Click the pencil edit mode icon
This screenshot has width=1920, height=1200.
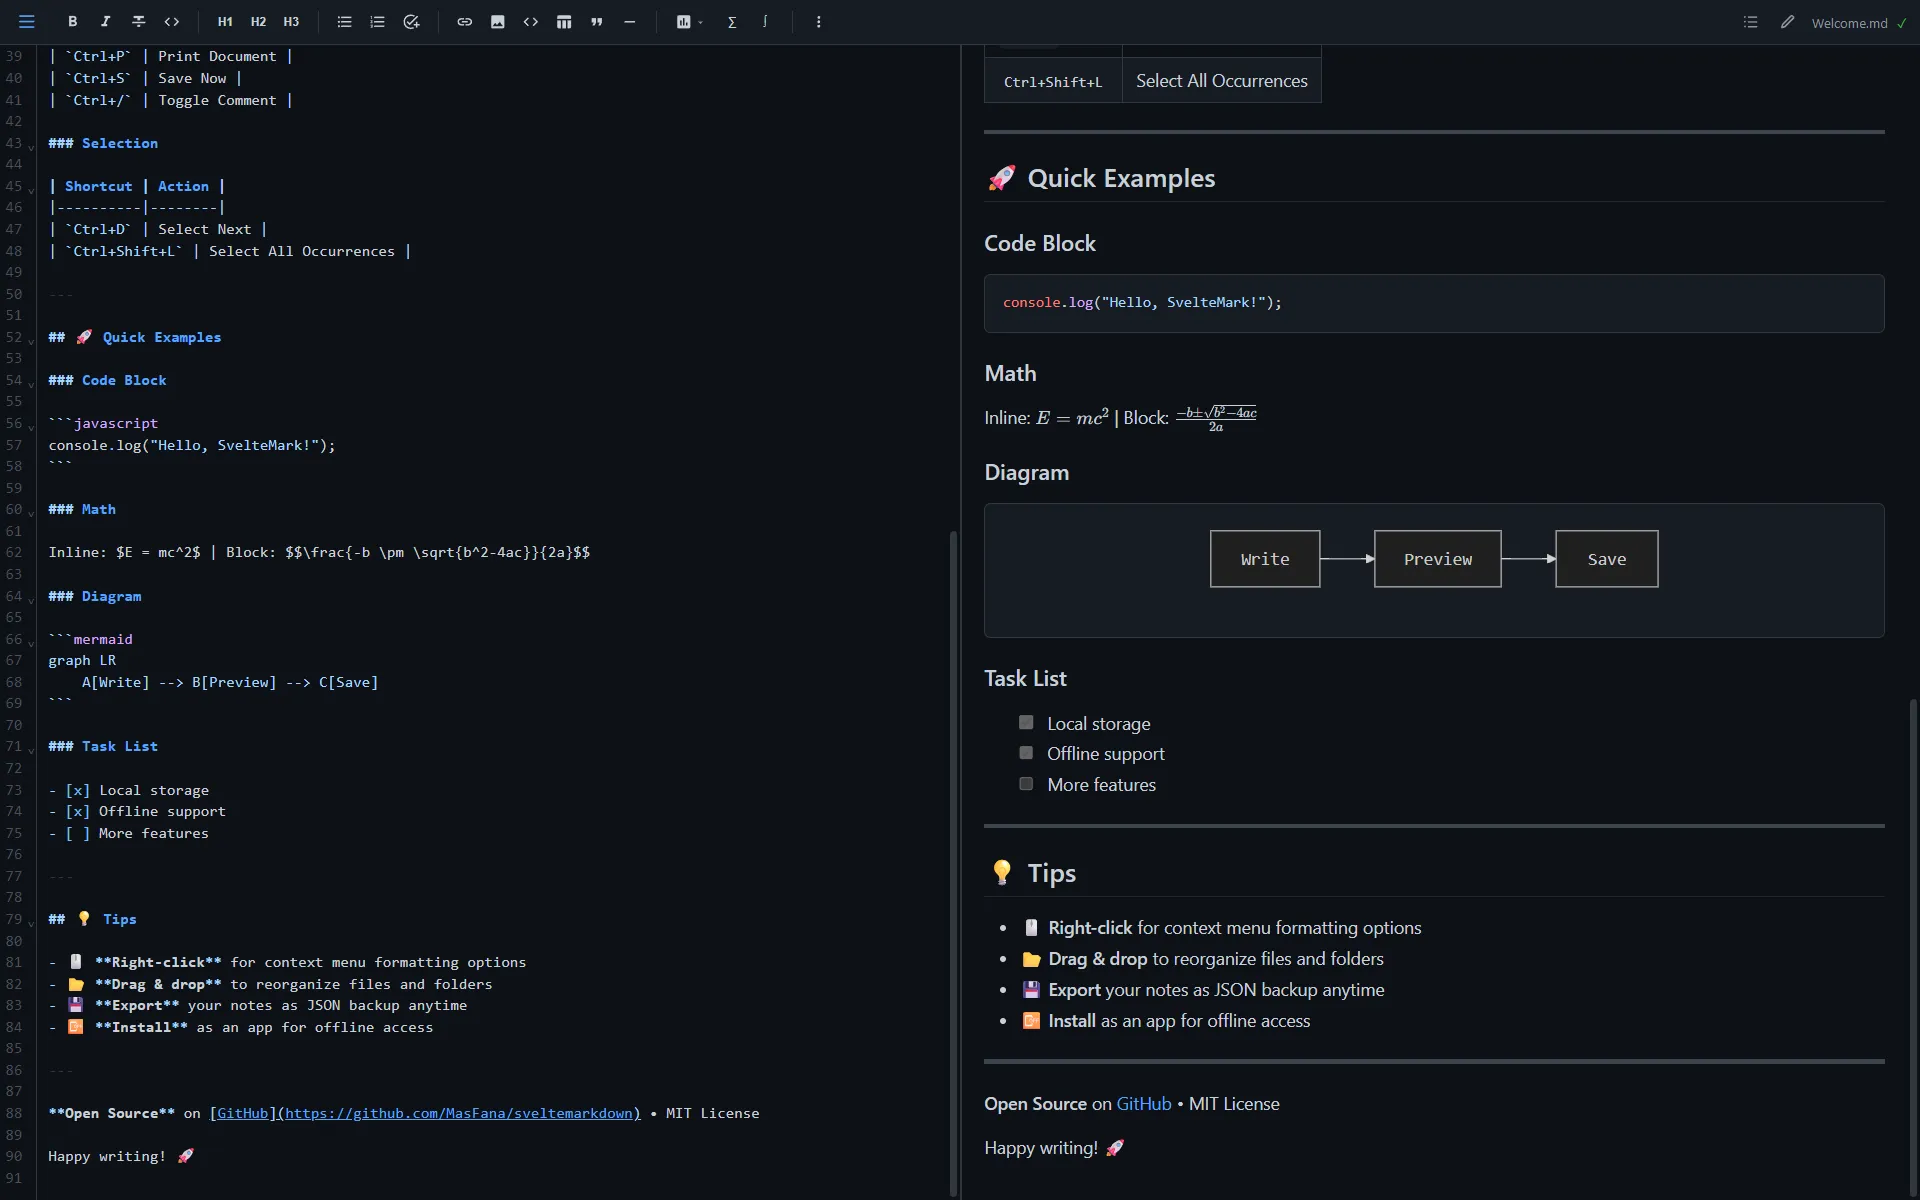click(1787, 22)
